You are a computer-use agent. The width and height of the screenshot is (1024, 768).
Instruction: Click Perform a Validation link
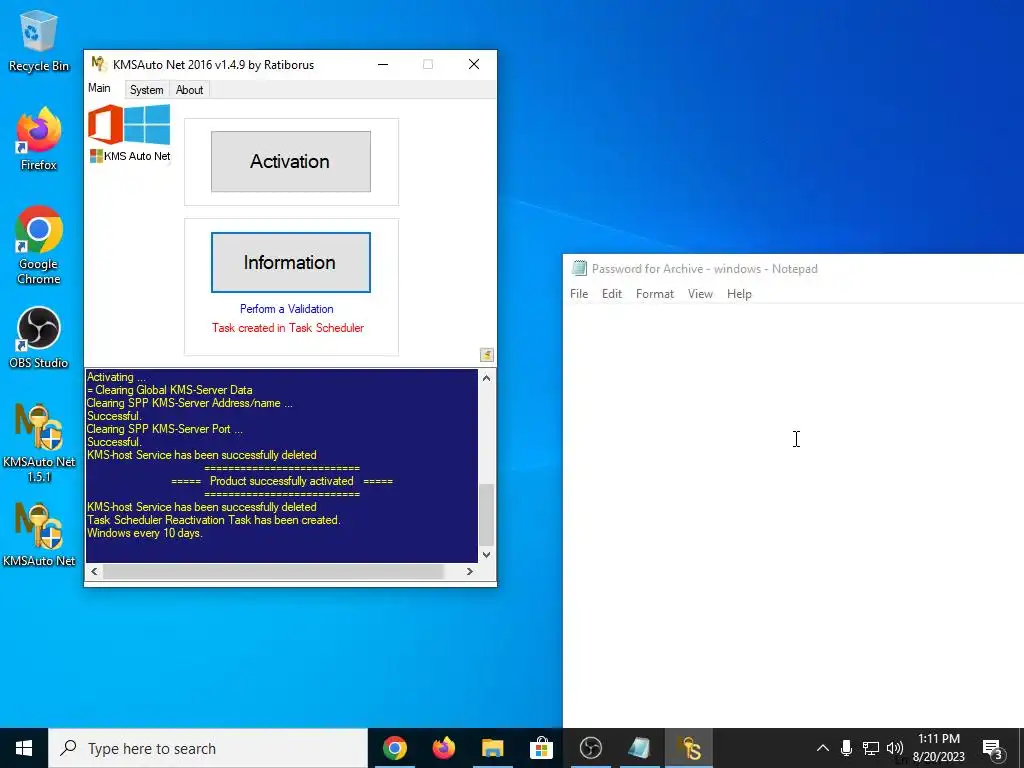click(287, 309)
